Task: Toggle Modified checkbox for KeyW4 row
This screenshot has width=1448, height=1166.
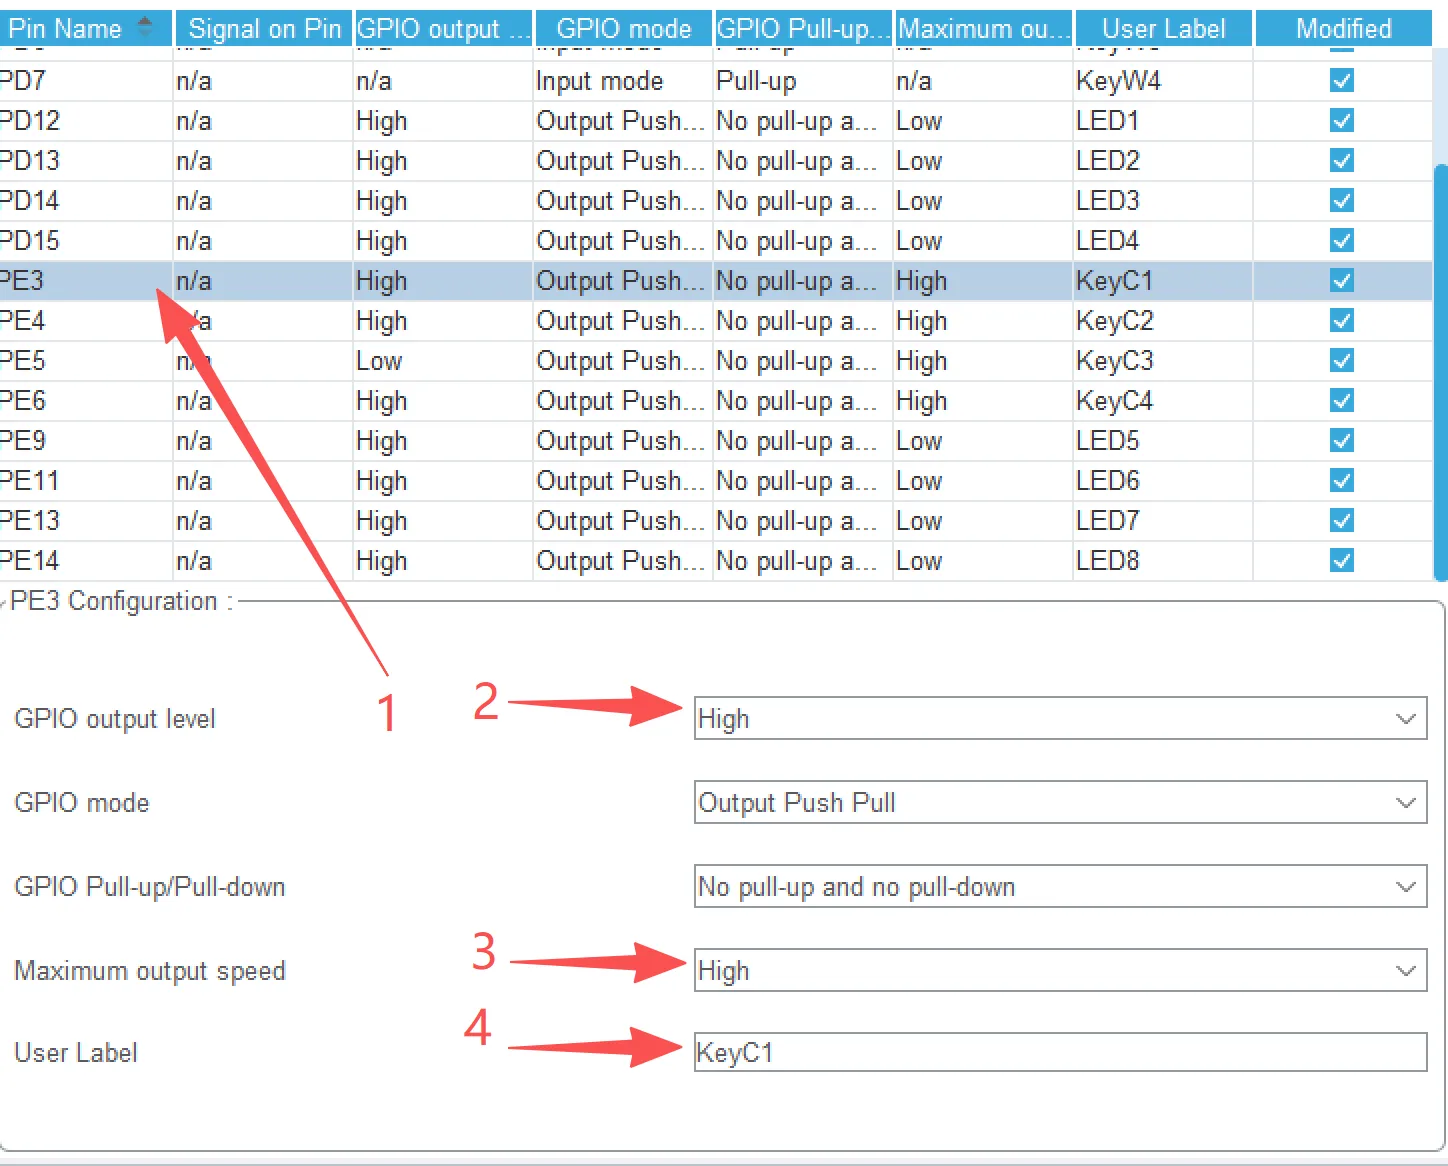Action: pyautogui.click(x=1341, y=81)
